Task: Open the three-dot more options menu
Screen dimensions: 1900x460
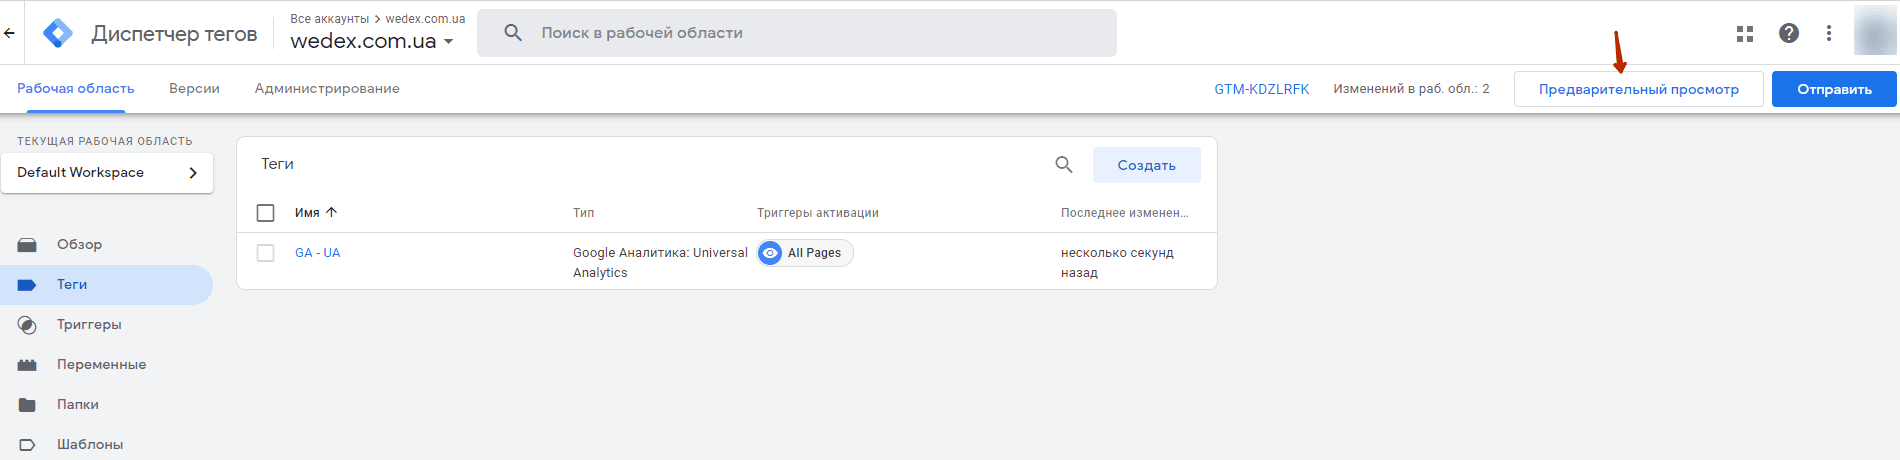Action: [1829, 33]
